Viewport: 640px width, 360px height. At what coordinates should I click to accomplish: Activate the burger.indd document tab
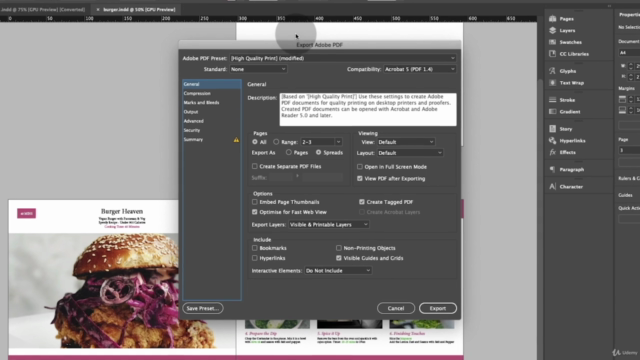tap(139, 9)
